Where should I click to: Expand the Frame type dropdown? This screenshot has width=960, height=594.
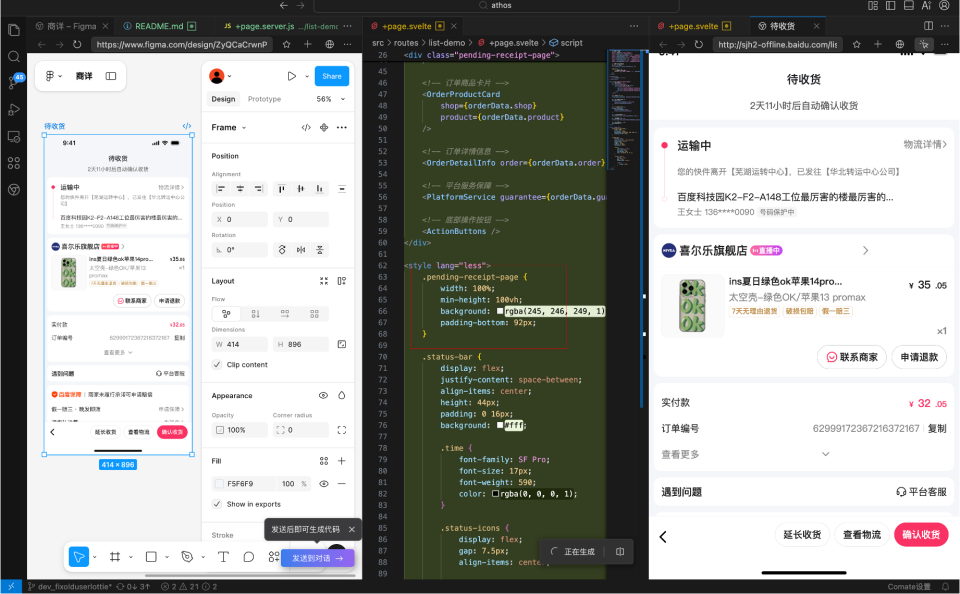coord(244,127)
